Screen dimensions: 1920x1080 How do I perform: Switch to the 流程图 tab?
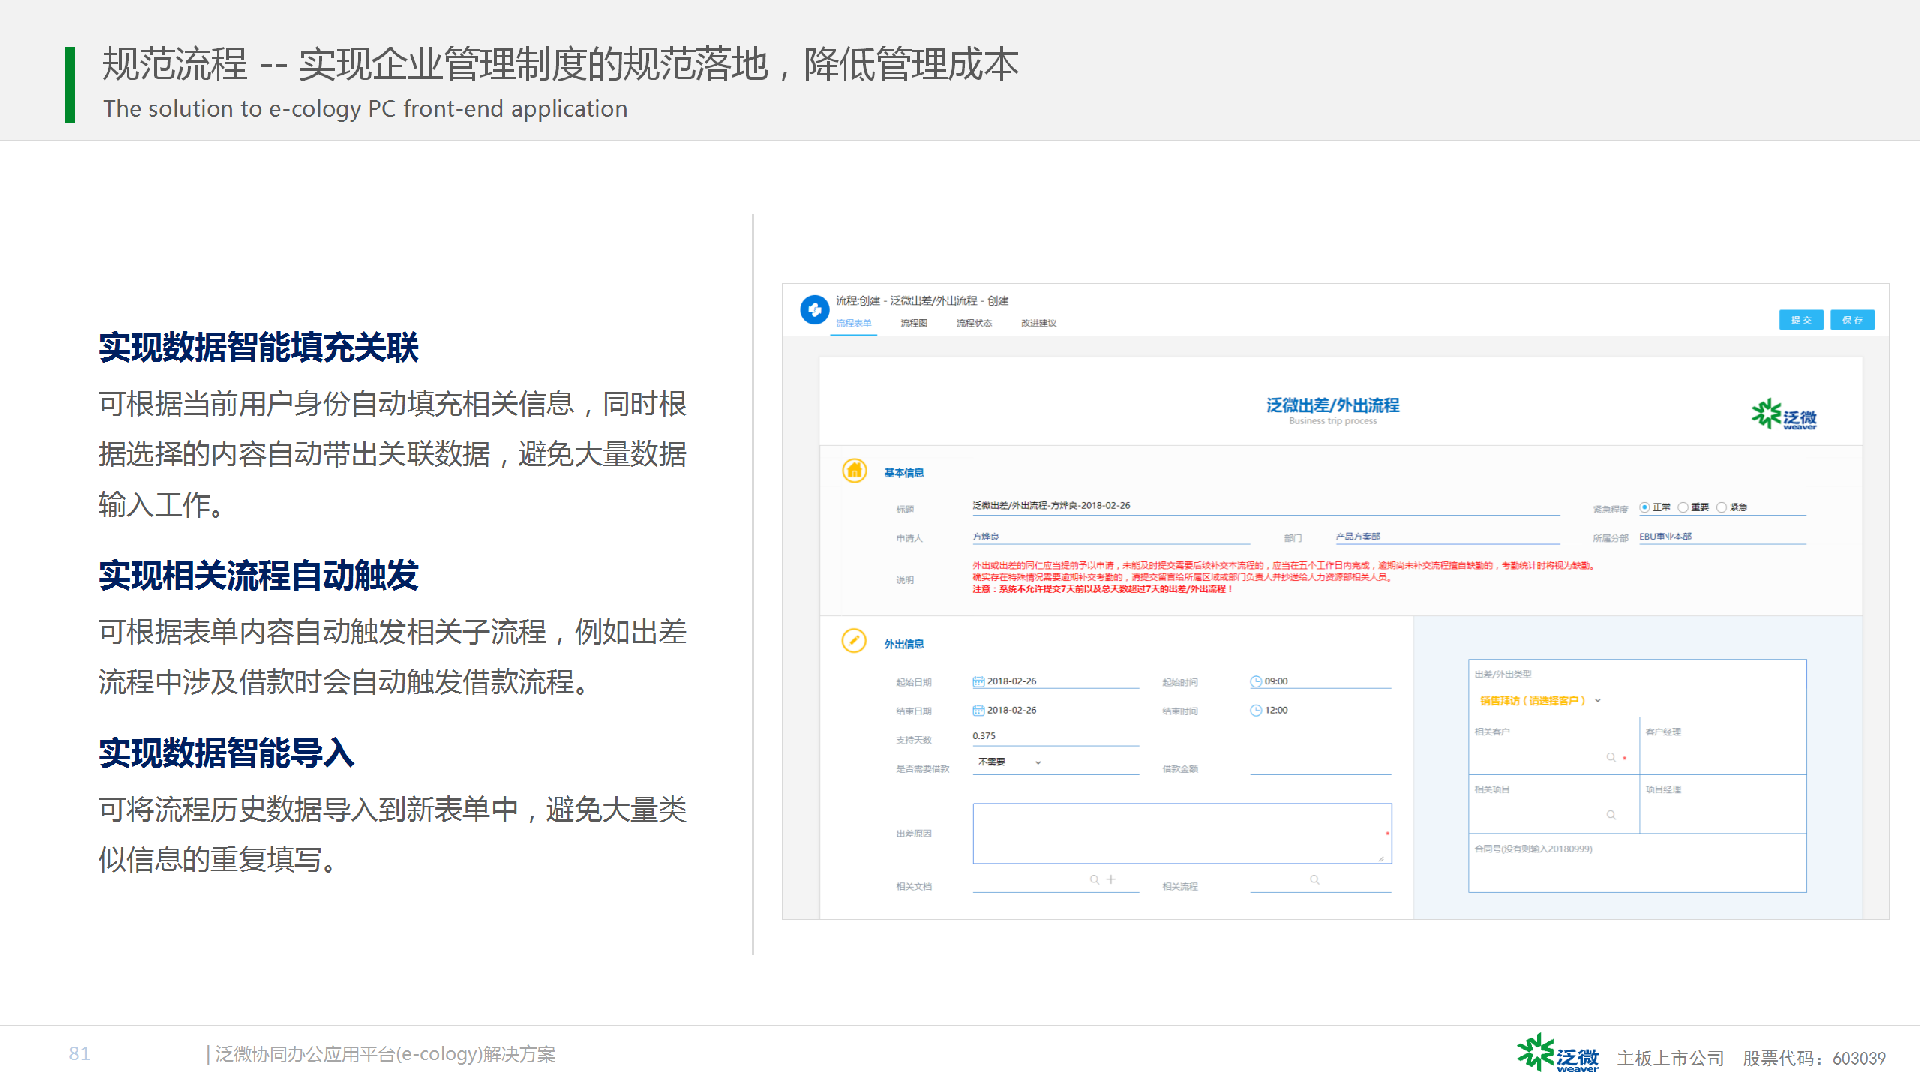(x=914, y=324)
